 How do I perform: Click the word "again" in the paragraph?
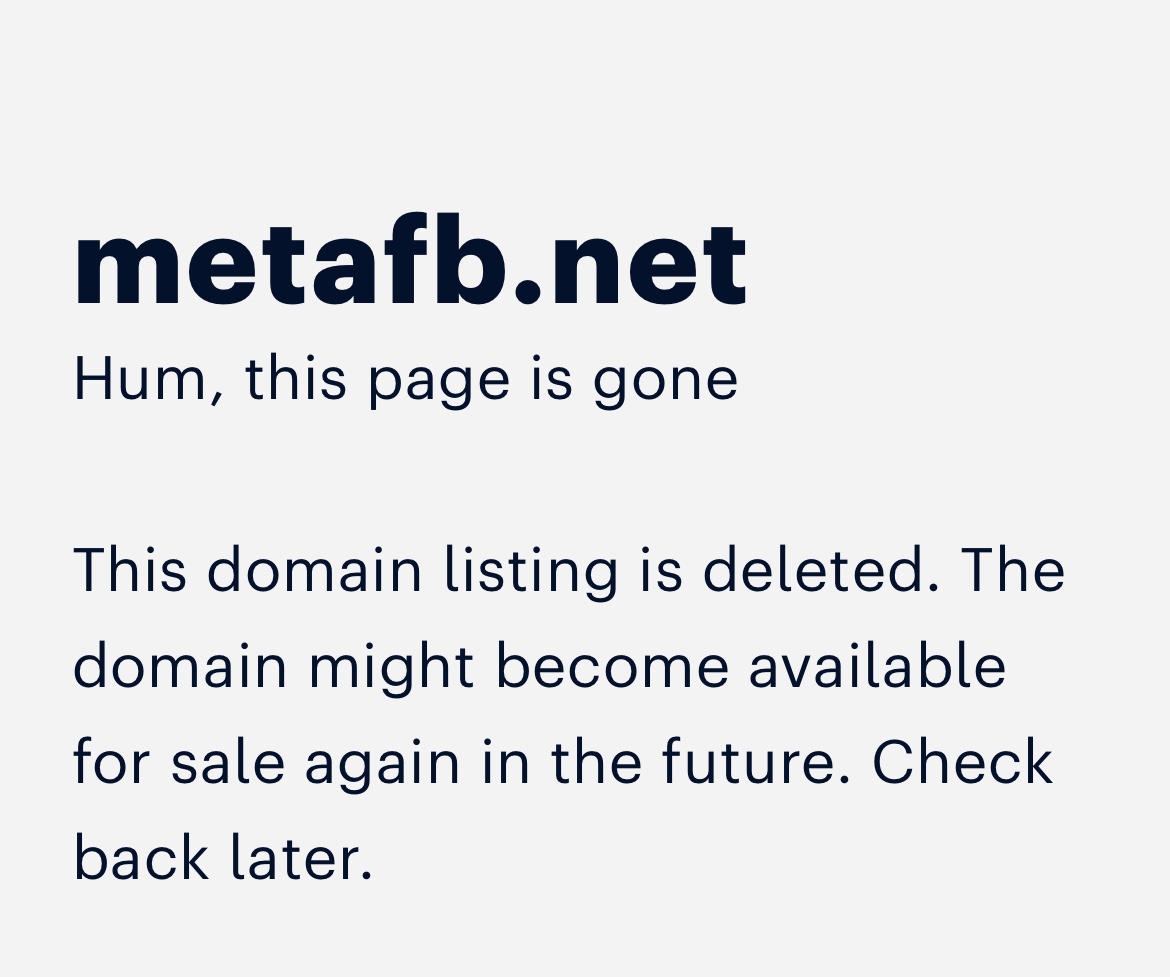click(x=382, y=764)
